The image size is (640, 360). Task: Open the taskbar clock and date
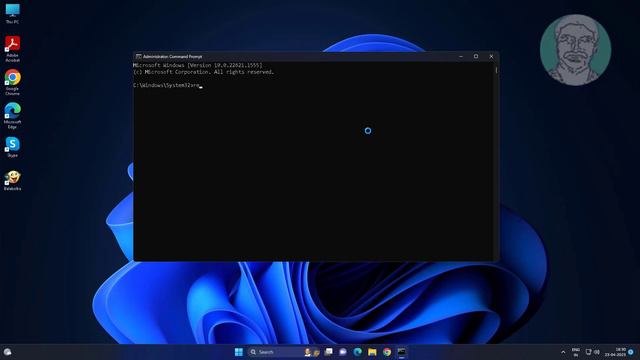pos(615,352)
